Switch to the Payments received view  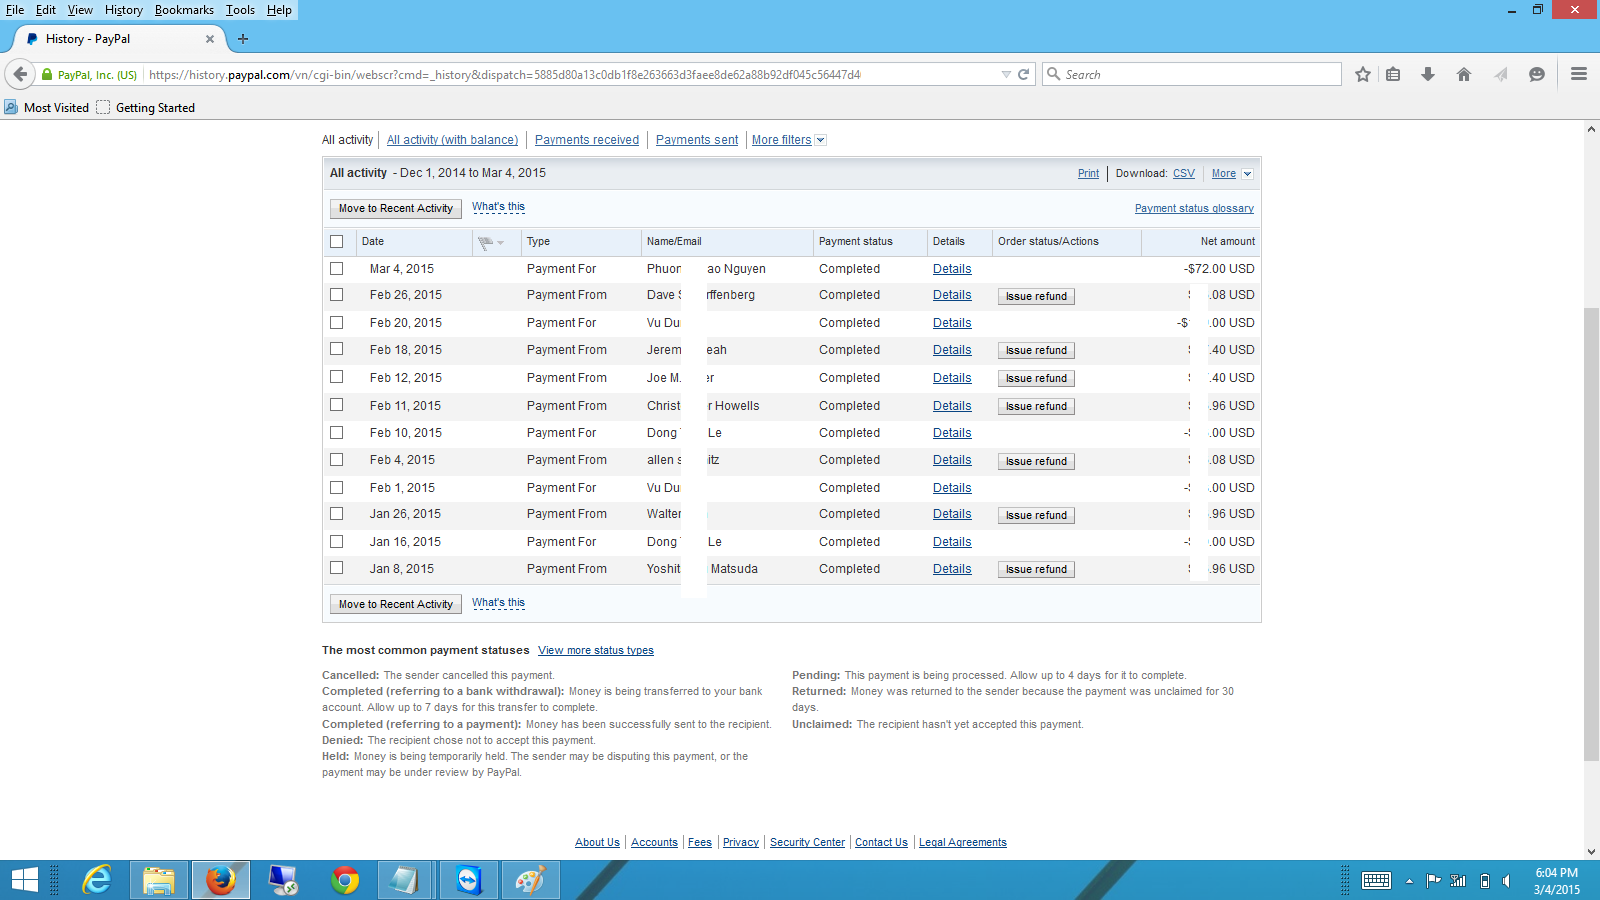(586, 140)
